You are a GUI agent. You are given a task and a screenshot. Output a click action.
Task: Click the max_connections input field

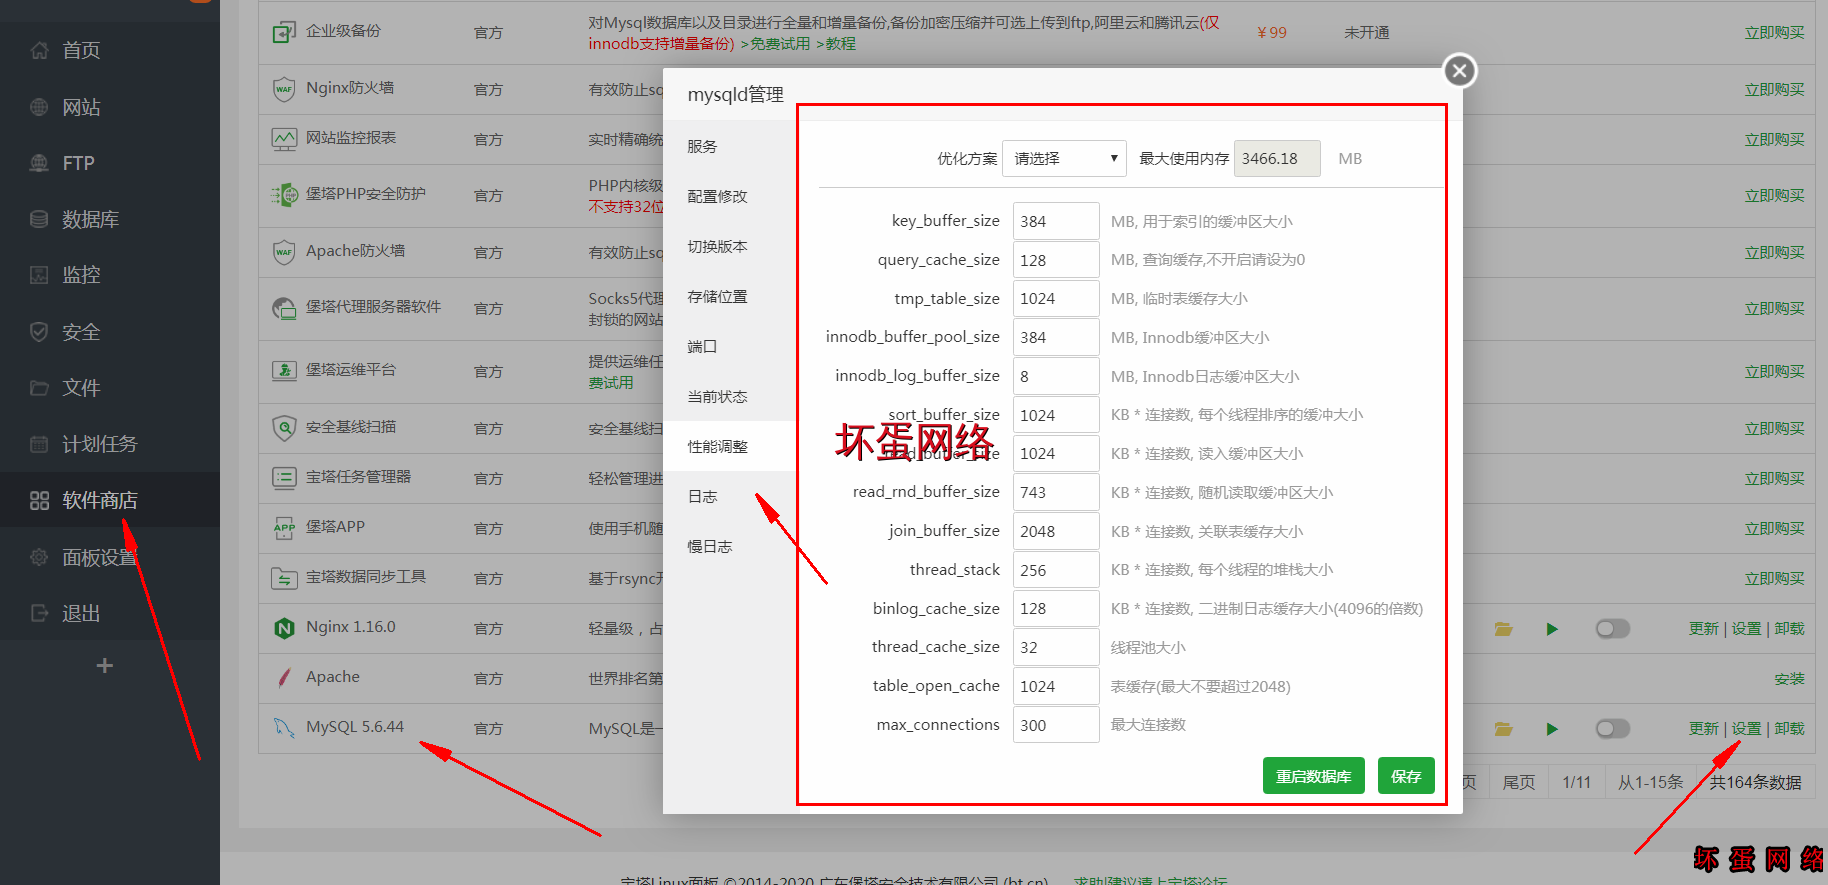point(1056,725)
